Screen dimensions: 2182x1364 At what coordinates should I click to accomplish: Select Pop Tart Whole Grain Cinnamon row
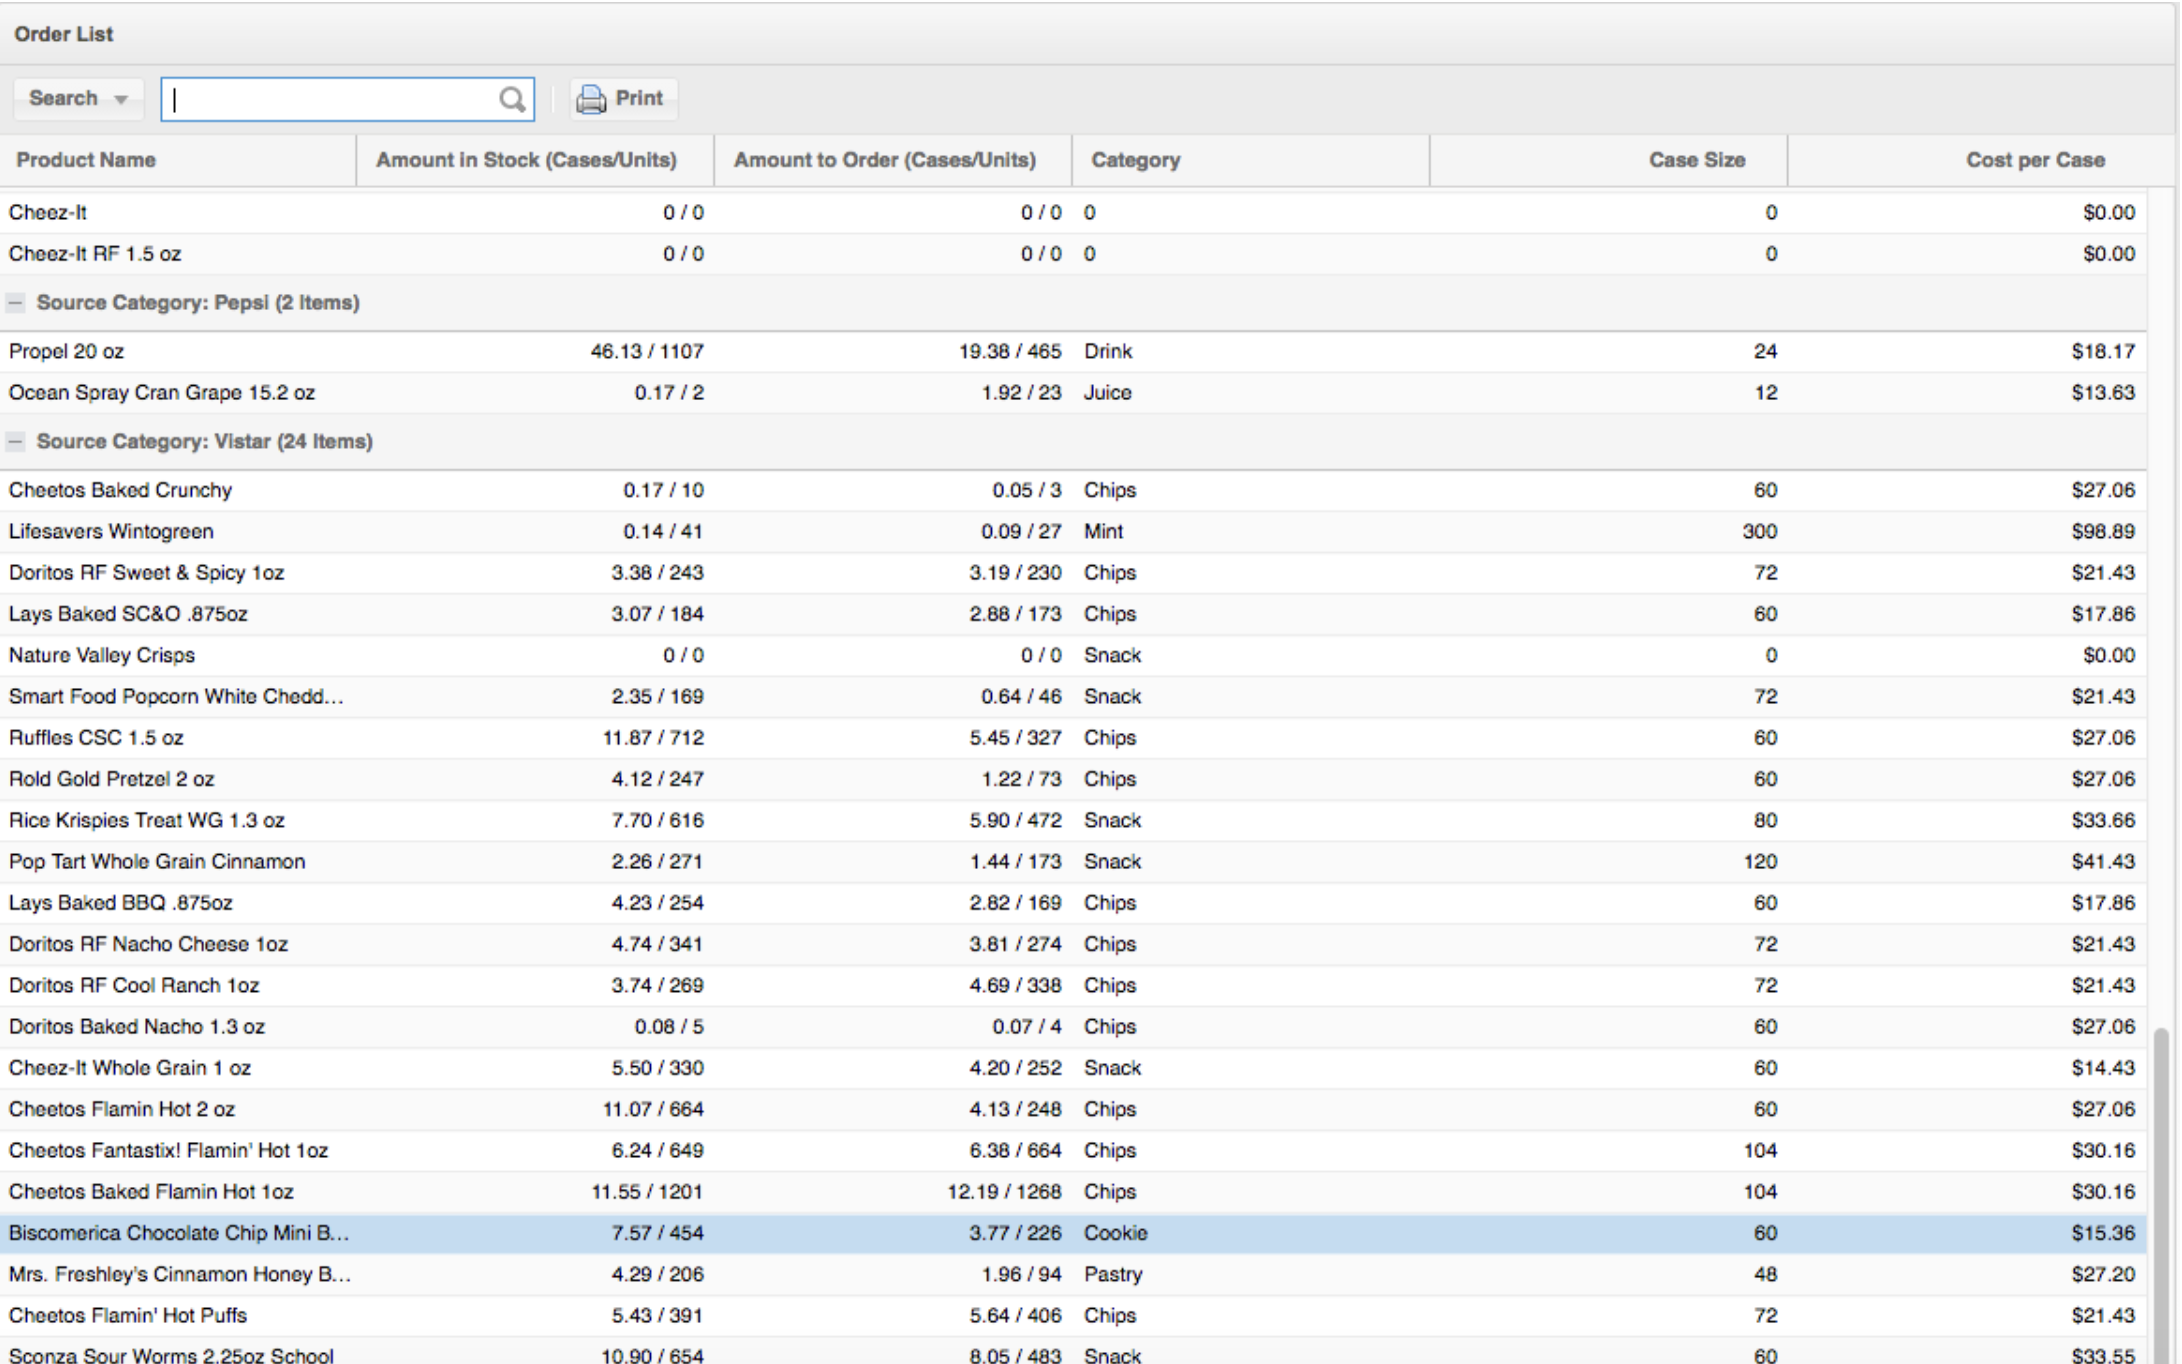click(1073, 861)
